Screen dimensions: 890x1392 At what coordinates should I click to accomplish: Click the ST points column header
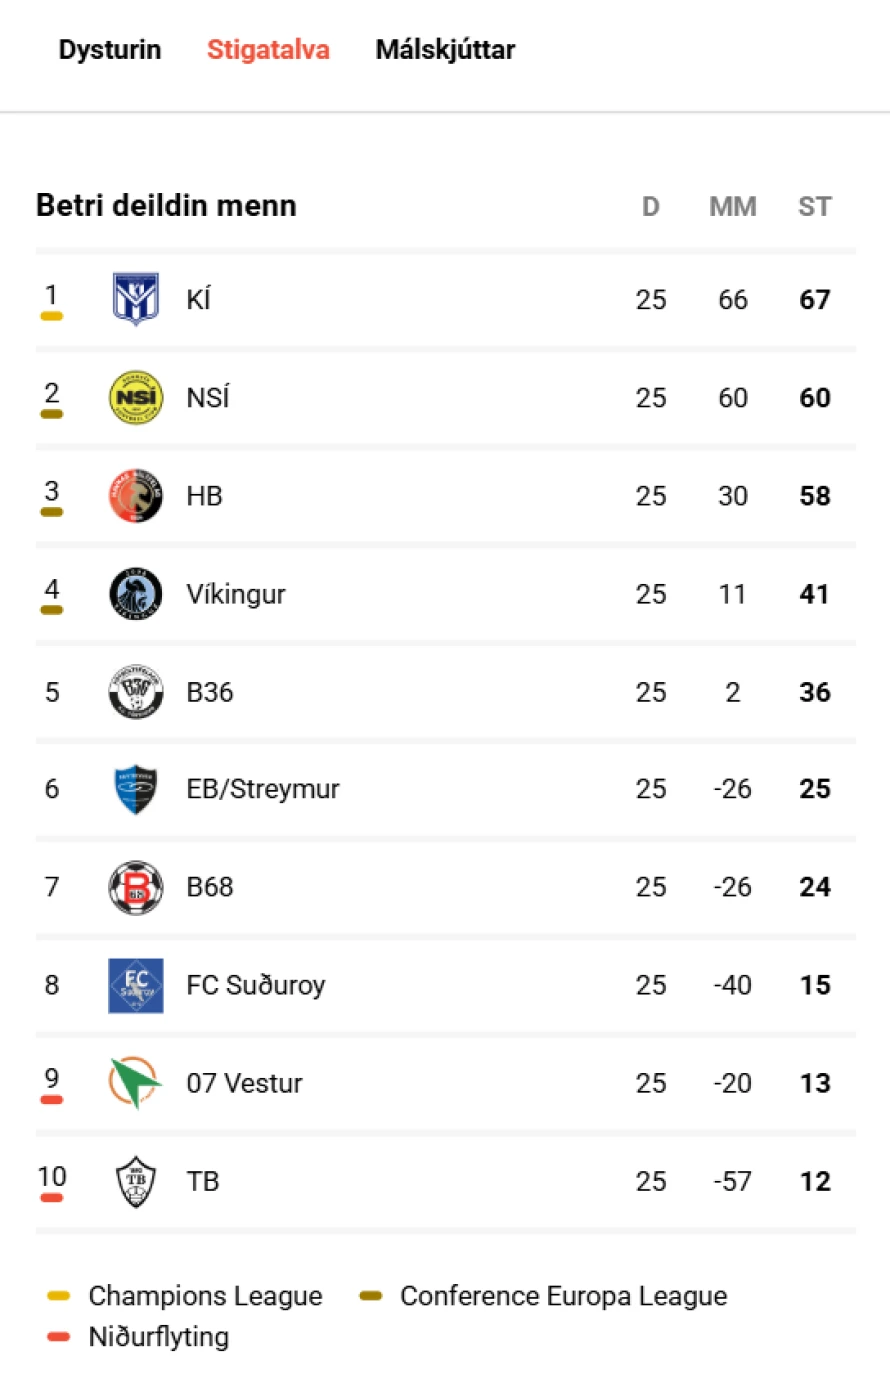814,206
